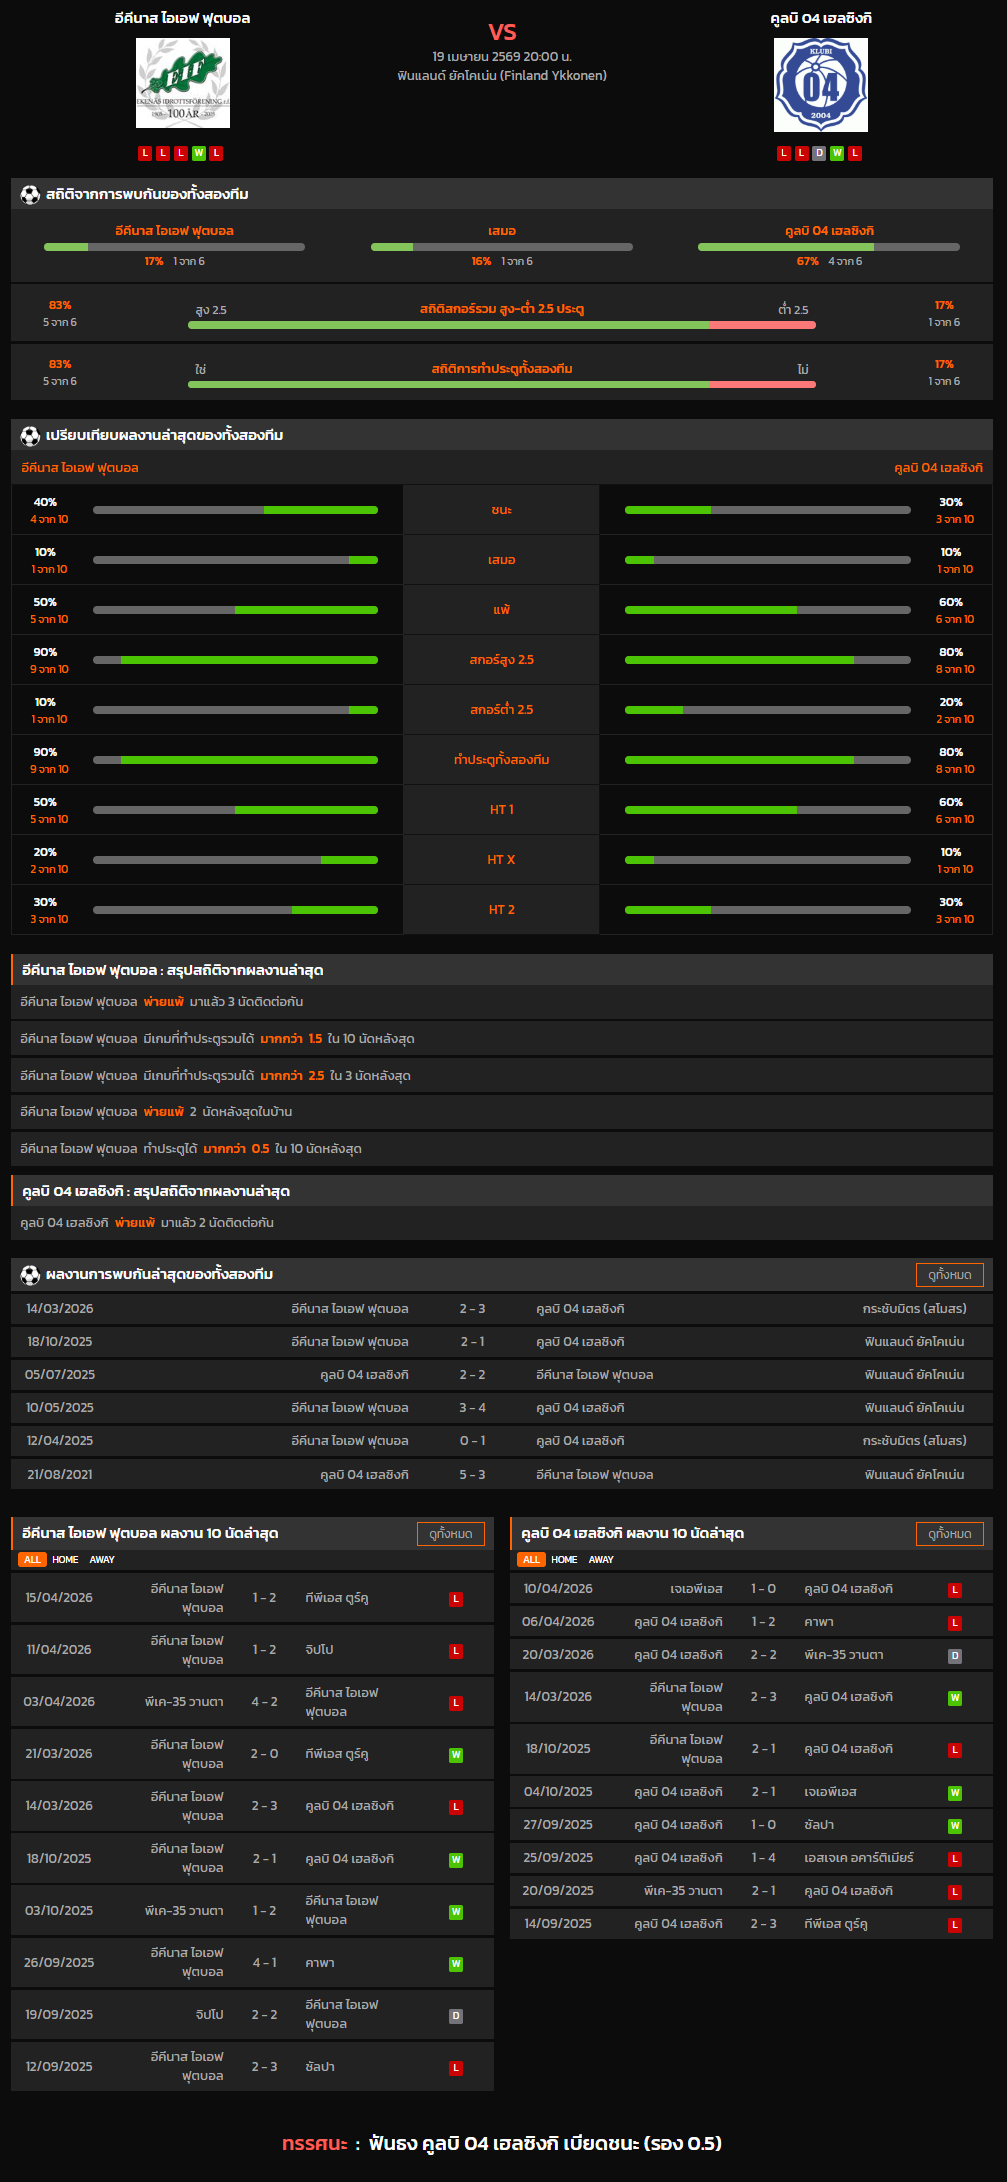Click the L result badge for the 10/04/2026 match

[955, 1590]
